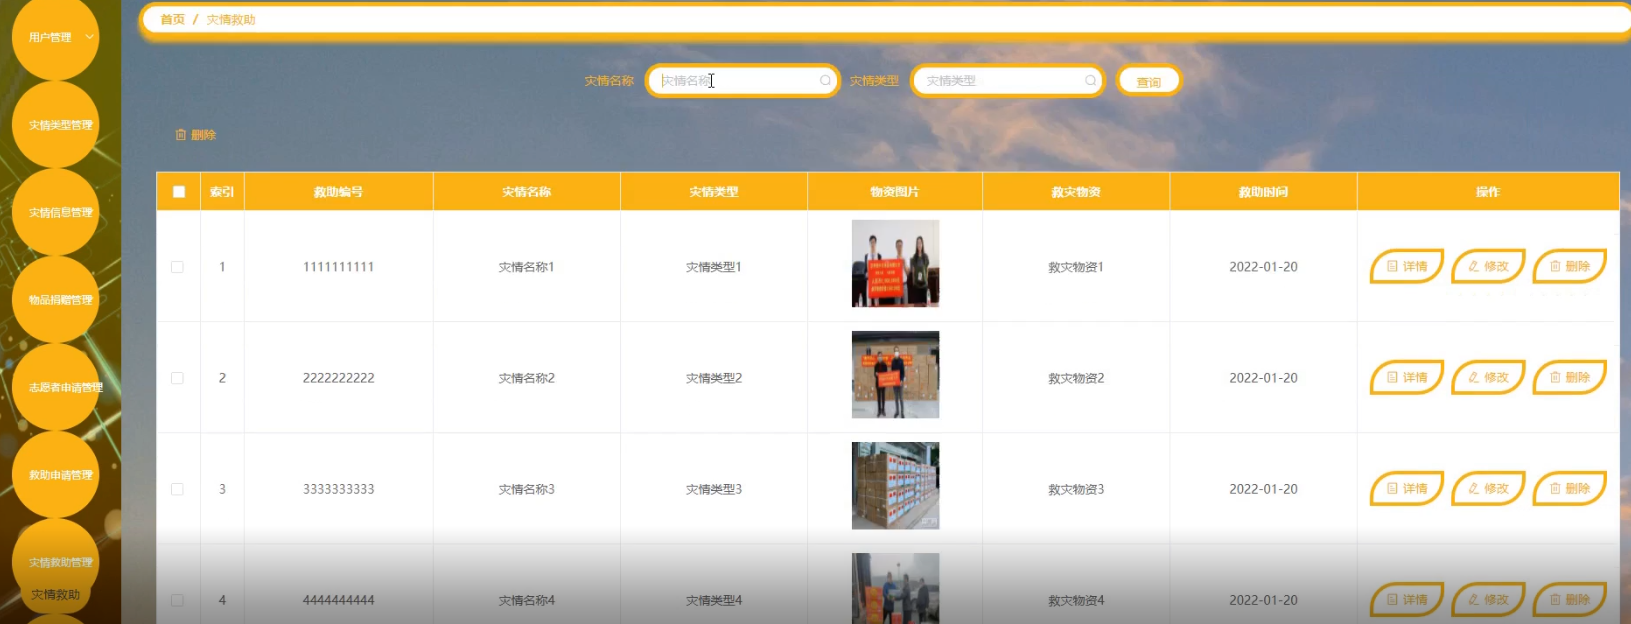Click the batch 删除 button above the table
1631x624 pixels.
(196, 135)
